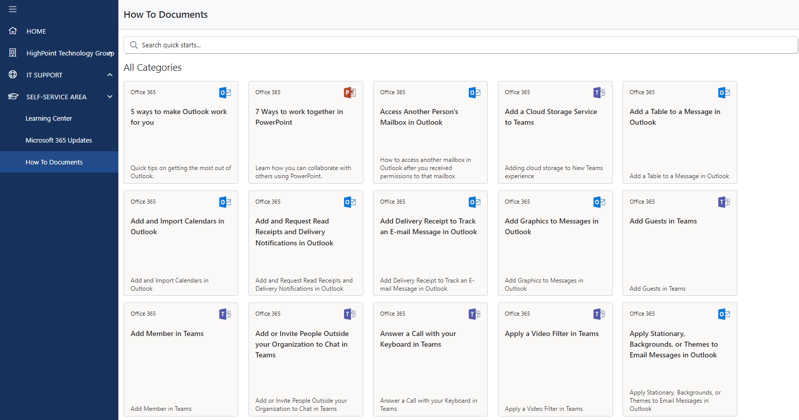Open 'Add a Table to a Message in Outlook' title
The width and height of the screenshot is (799, 420).
pos(675,117)
